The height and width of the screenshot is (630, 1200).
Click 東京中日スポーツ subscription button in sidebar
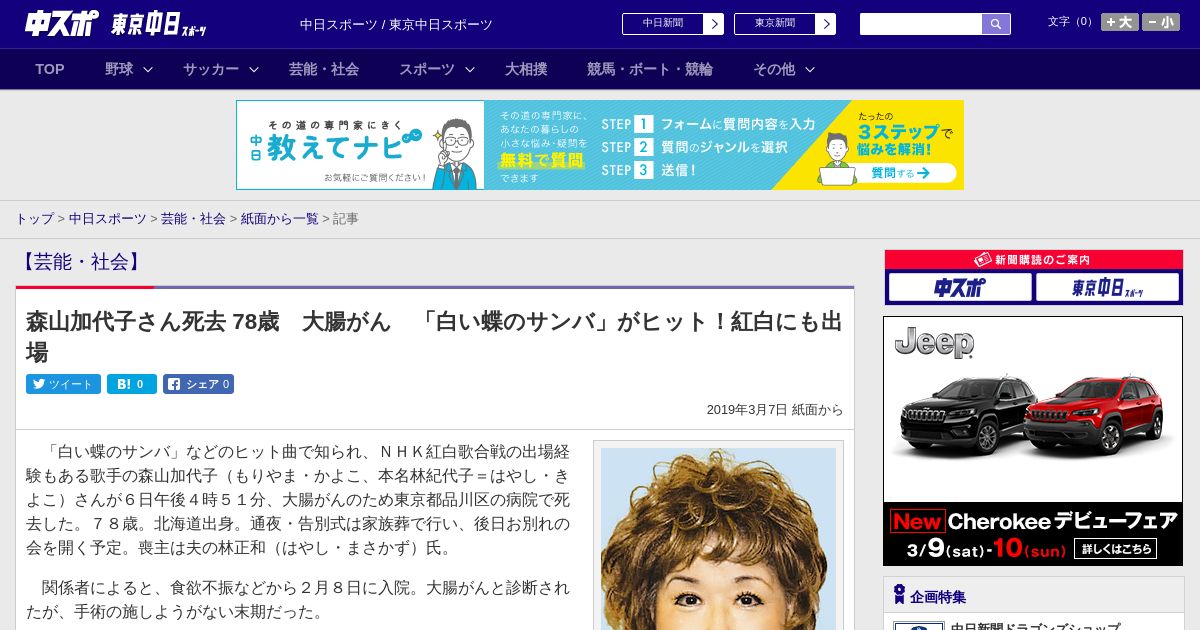[1107, 288]
